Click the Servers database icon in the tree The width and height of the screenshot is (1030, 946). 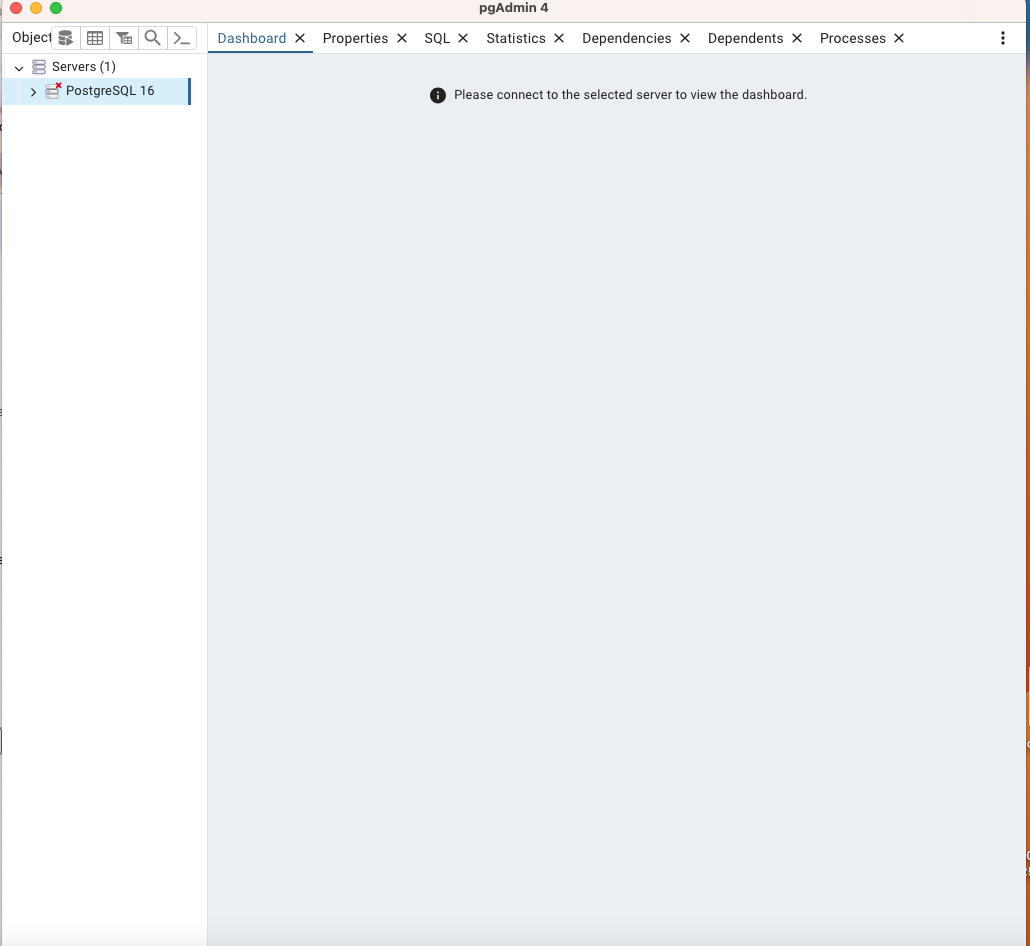(37, 66)
